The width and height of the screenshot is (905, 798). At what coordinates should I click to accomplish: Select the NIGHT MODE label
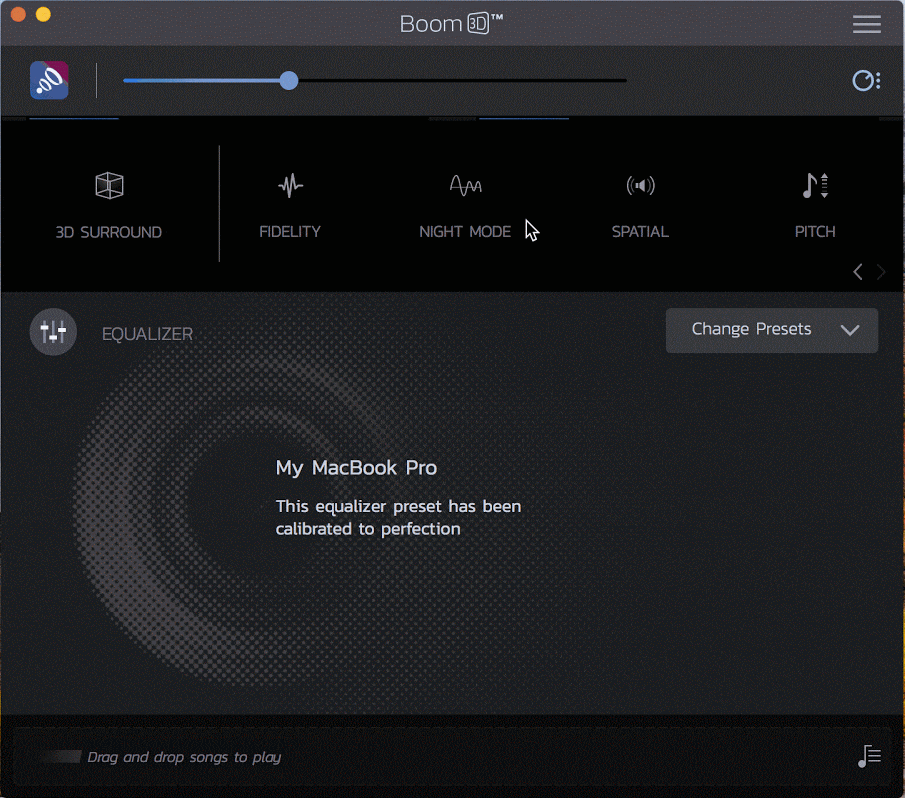point(465,231)
